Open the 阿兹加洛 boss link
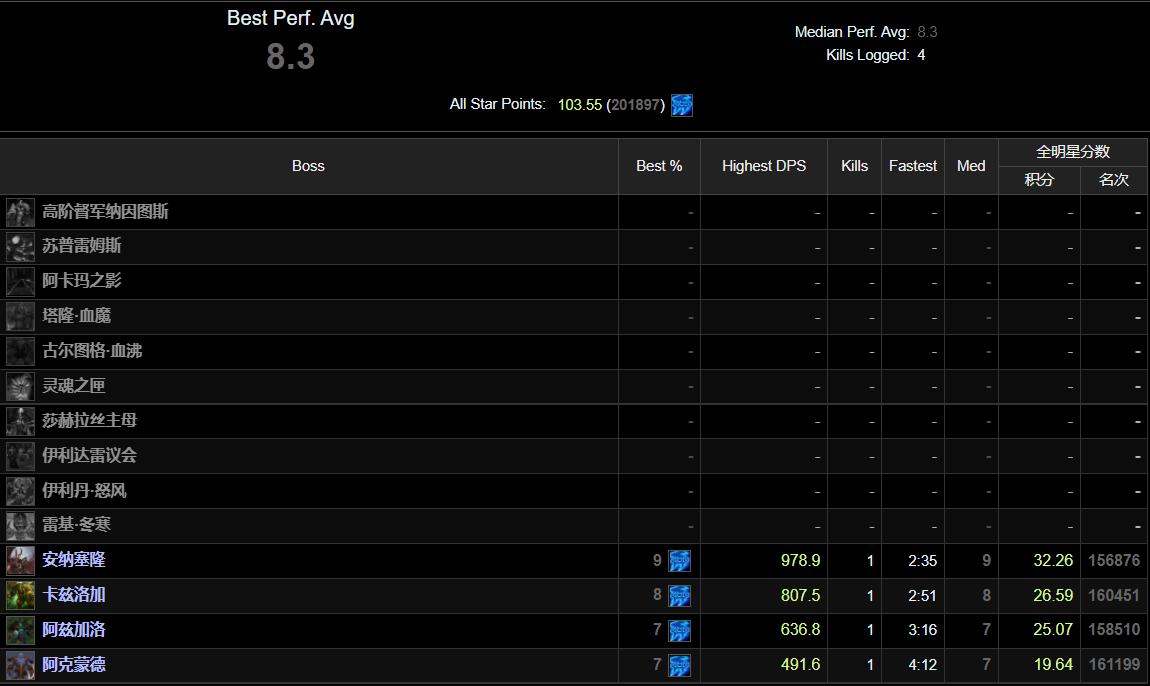 pyautogui.click(x=73, y=630)
